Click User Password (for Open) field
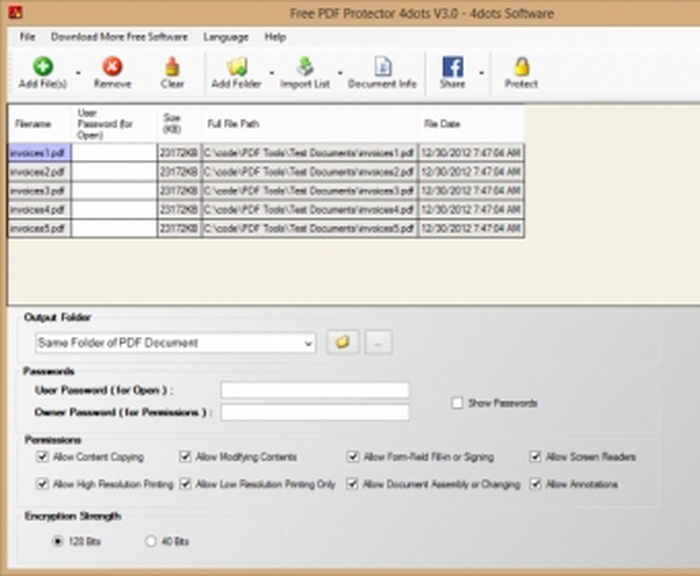 [x=315, y=390]
